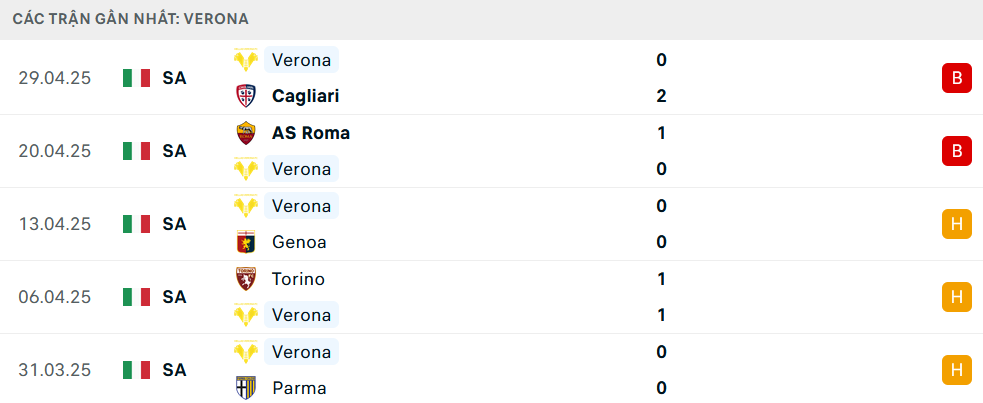
Task: Click the Các Trận Gần Nhất: Verona header
Action: coord(130,19)
